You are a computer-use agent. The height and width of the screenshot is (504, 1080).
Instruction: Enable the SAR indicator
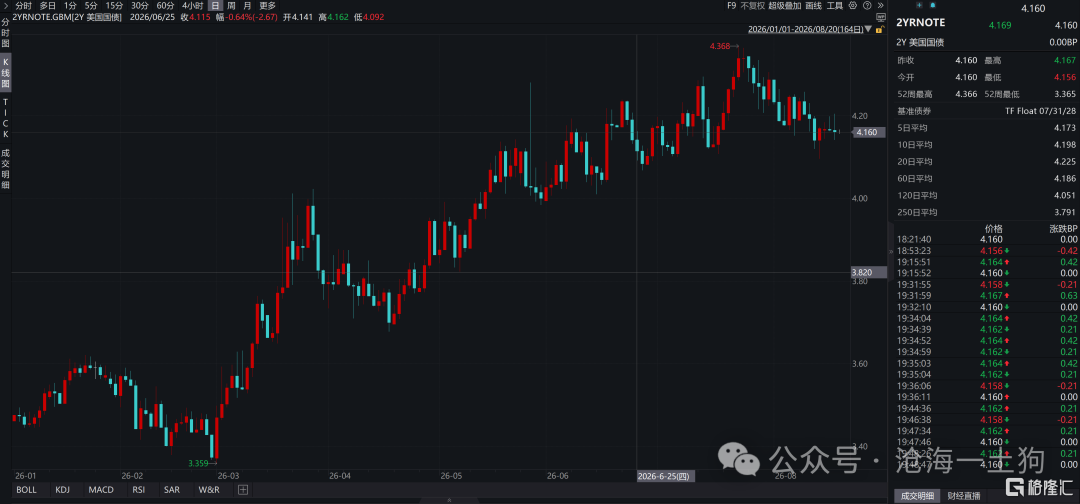click(172, 490)
